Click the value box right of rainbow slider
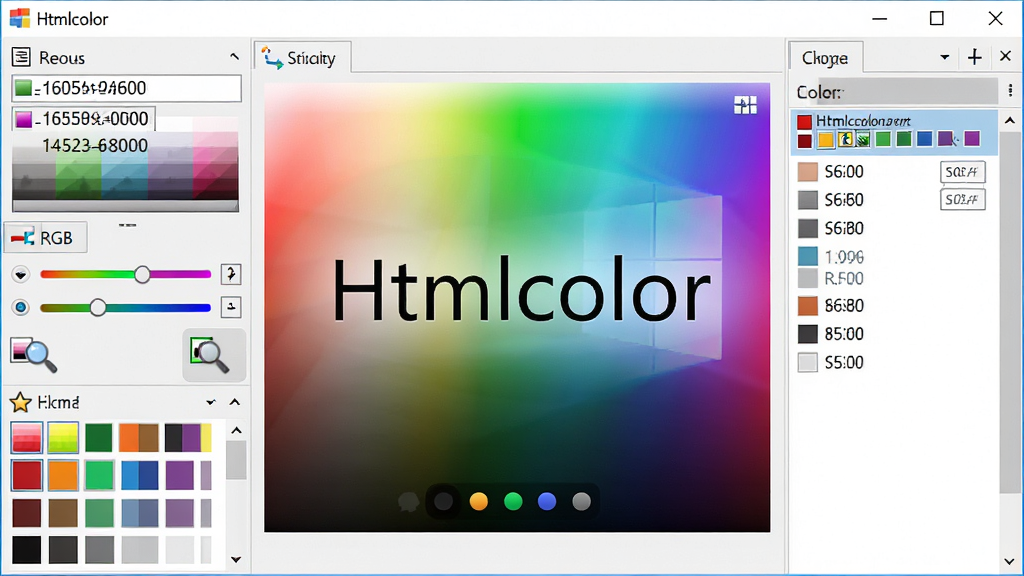Image resolution: width=1024 pixels, height=576 pixels. pos(231,274)
